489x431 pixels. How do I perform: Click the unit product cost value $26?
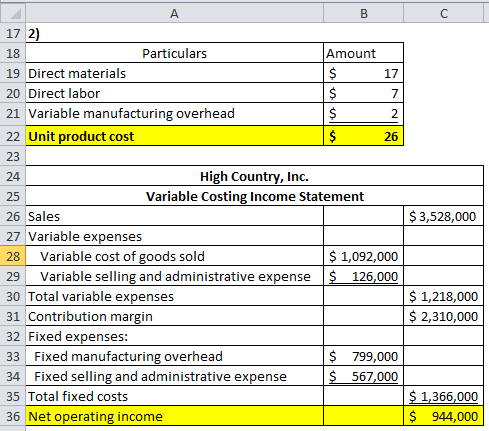tap(363, 136)
